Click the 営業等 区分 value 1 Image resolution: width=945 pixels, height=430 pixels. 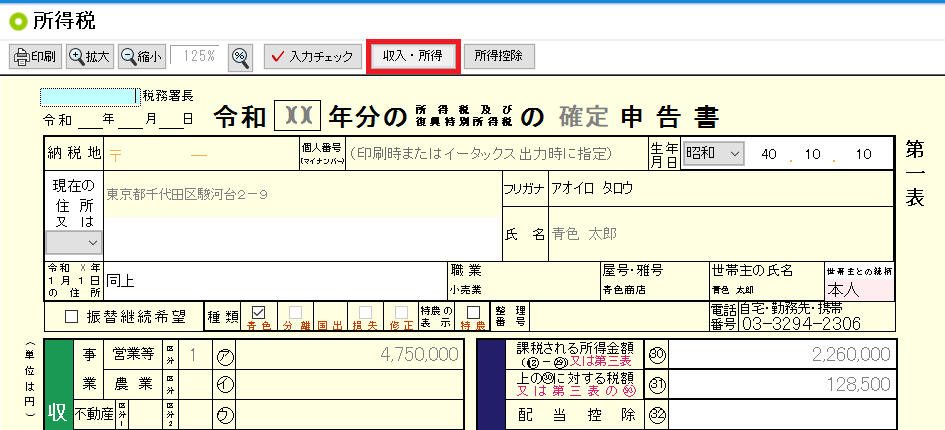[193, 355]
